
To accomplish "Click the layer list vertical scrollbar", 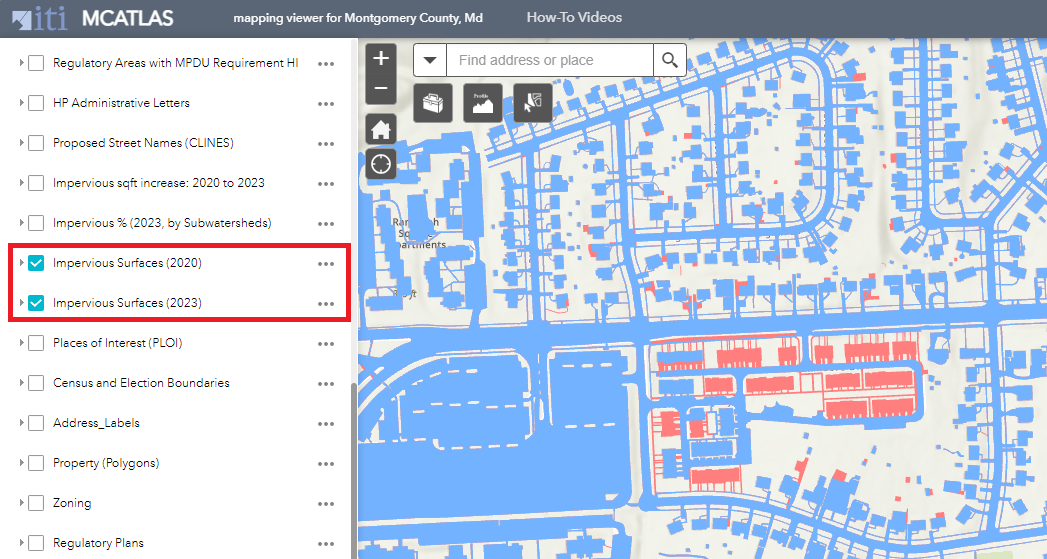I will click(352, 470).
